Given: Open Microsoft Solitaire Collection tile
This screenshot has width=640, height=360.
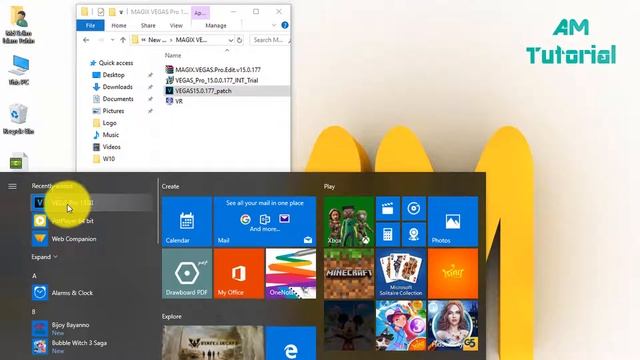Looking at the screenshot, I should tap(401, 273).
